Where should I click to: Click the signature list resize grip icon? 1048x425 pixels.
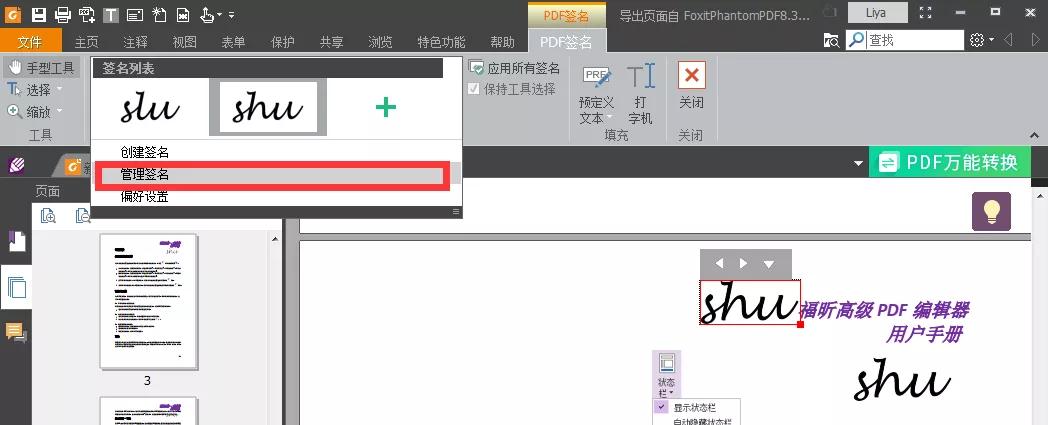(456, 212)
